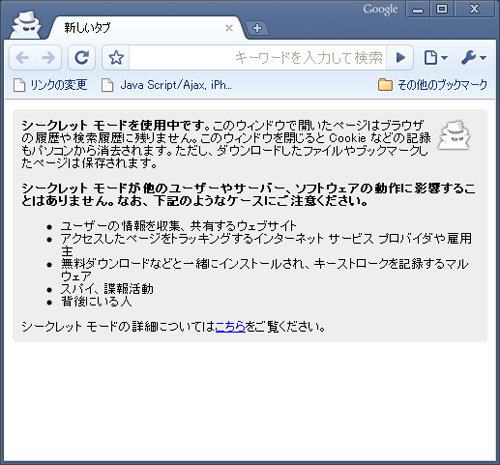Open the wrench tools menu
This screenshot has height=465, width=500.
coord(474,58)
